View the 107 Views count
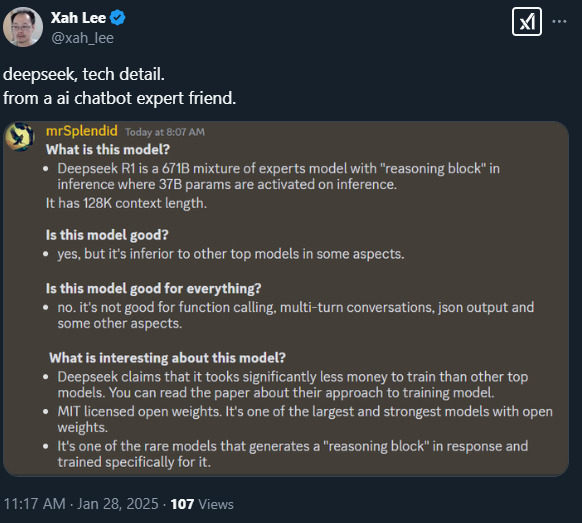 click(x=202, y=504)
